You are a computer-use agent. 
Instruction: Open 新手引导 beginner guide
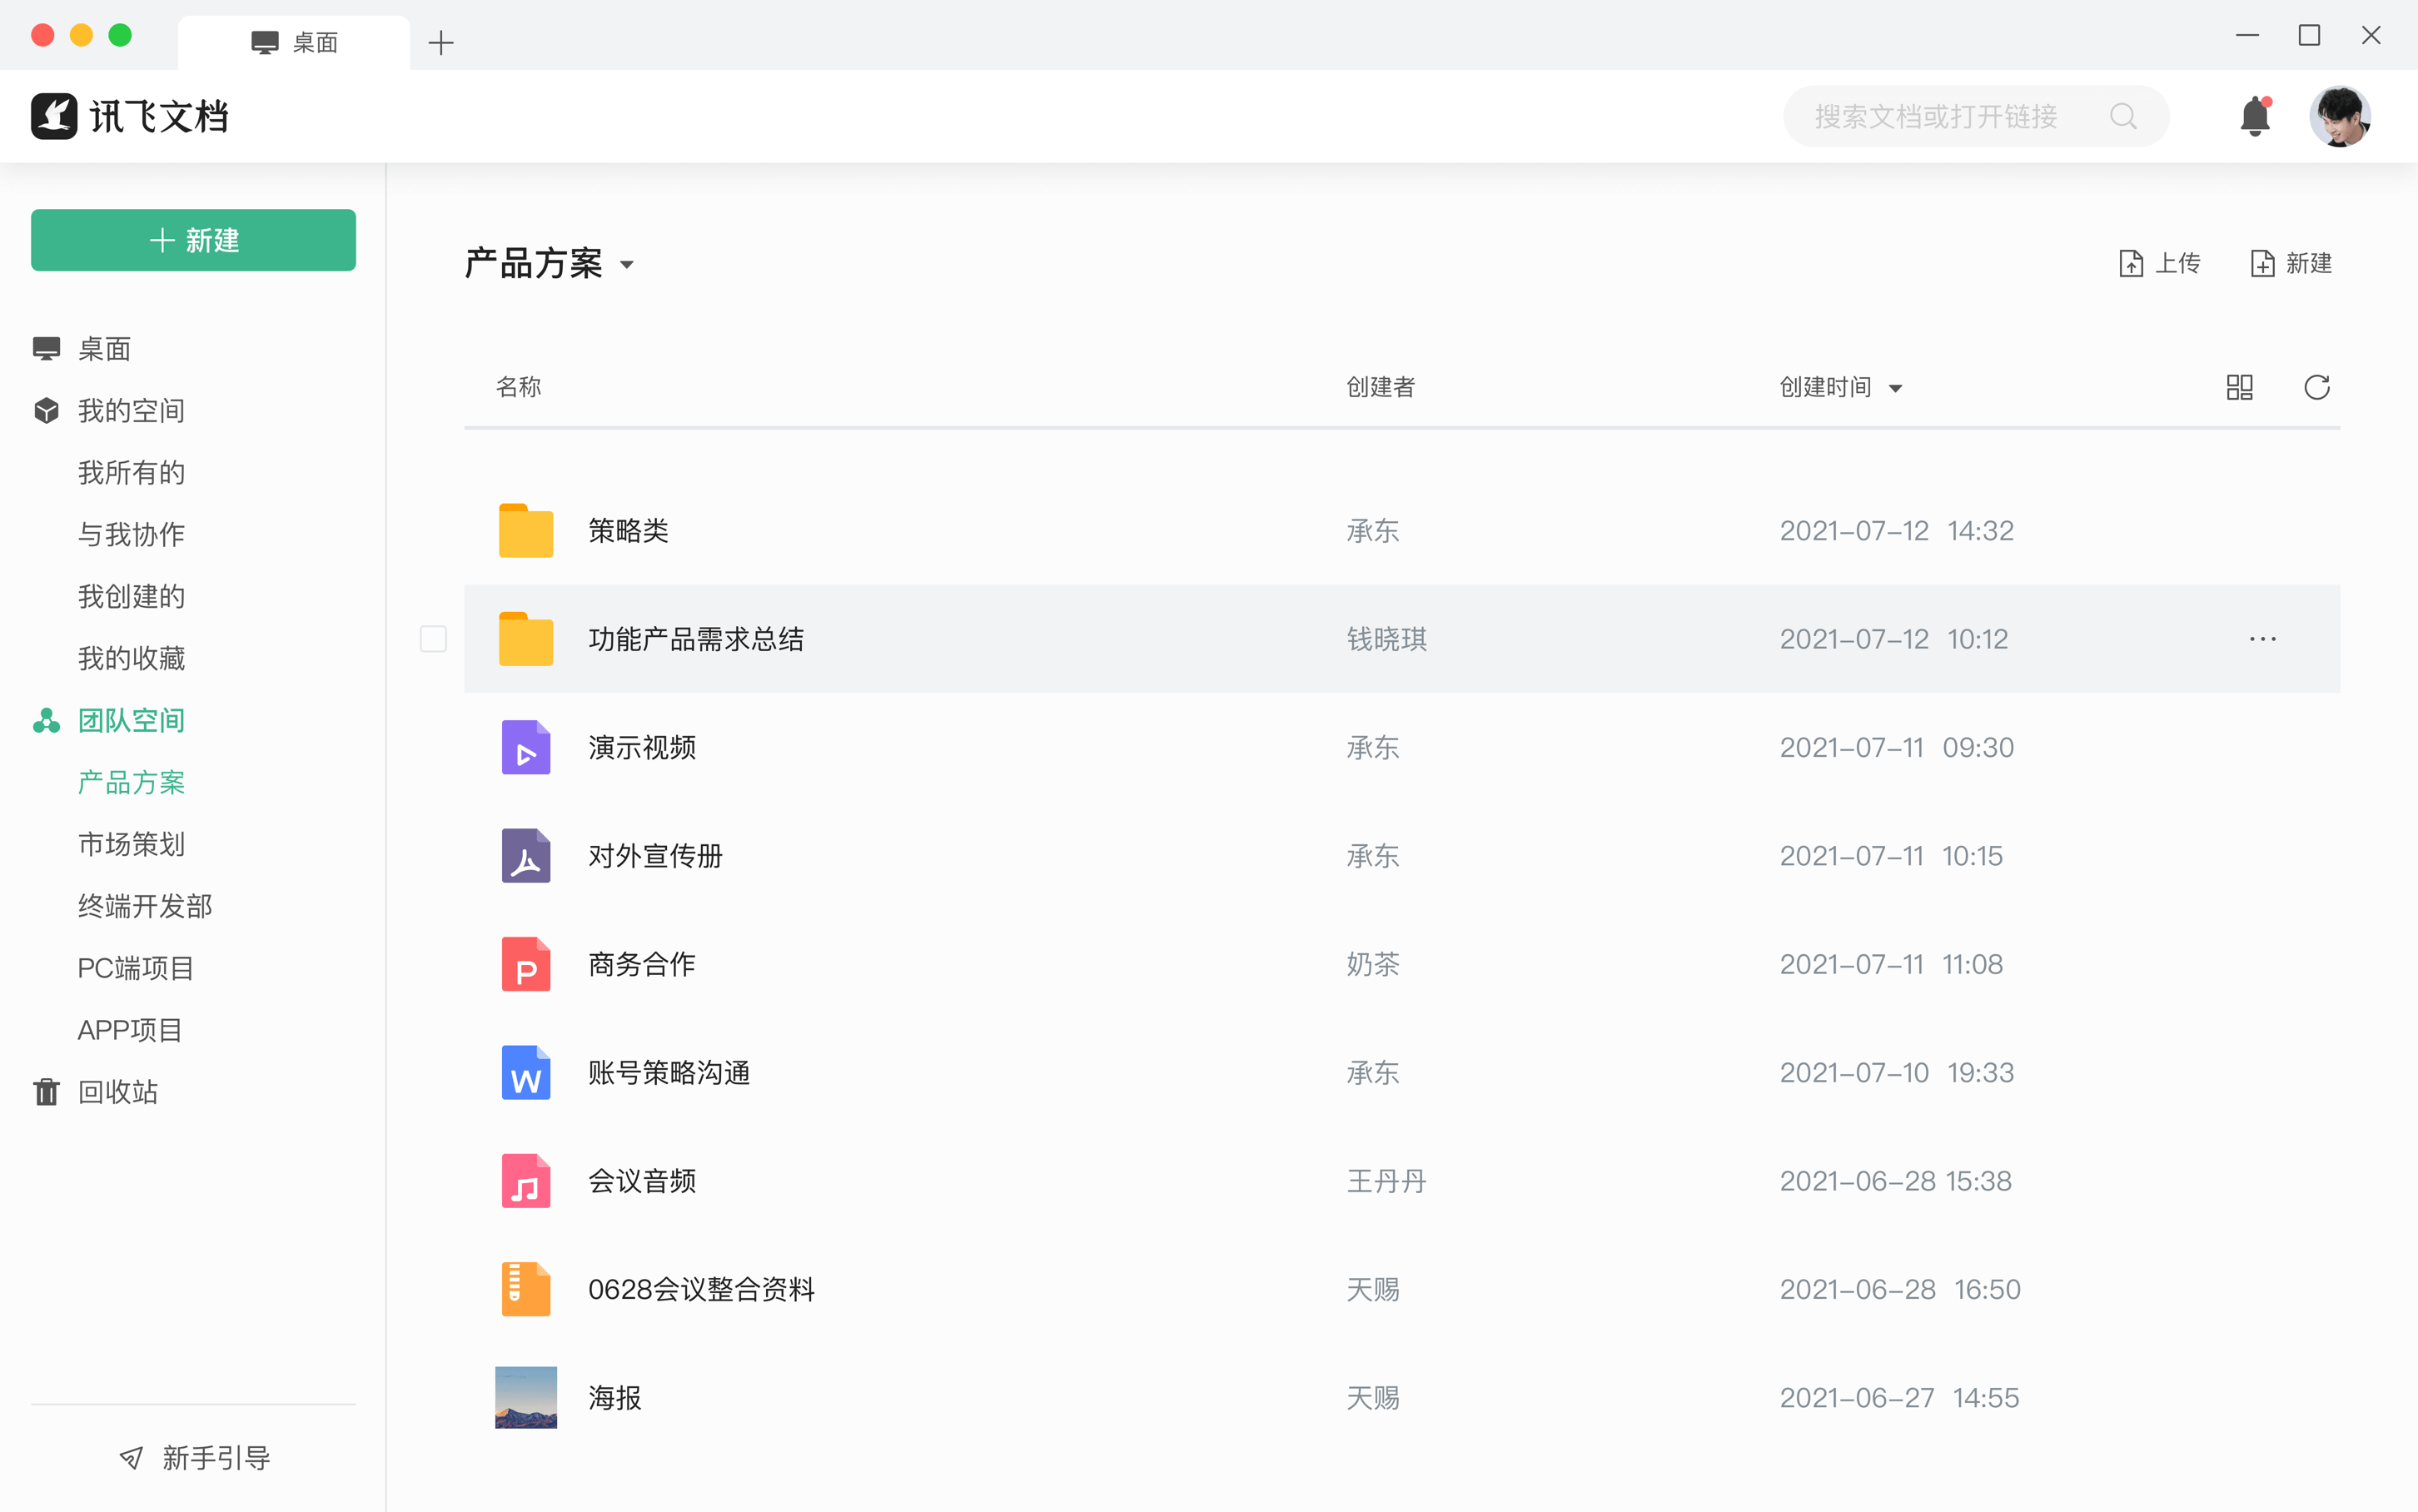pos(214,1457)
